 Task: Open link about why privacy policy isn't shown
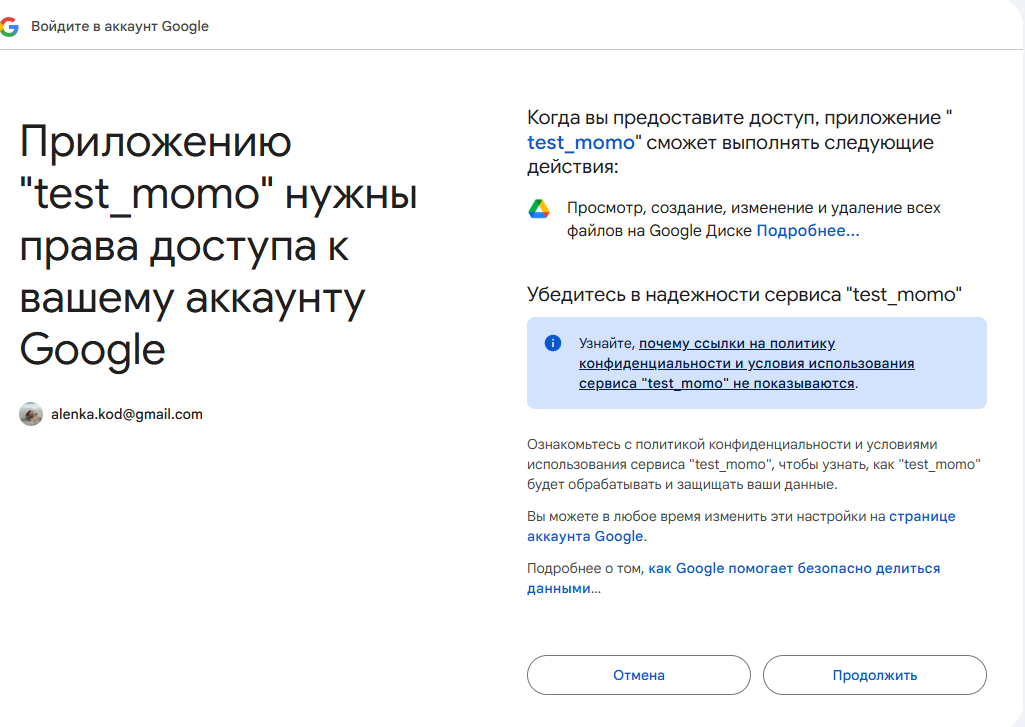(746, 363)
